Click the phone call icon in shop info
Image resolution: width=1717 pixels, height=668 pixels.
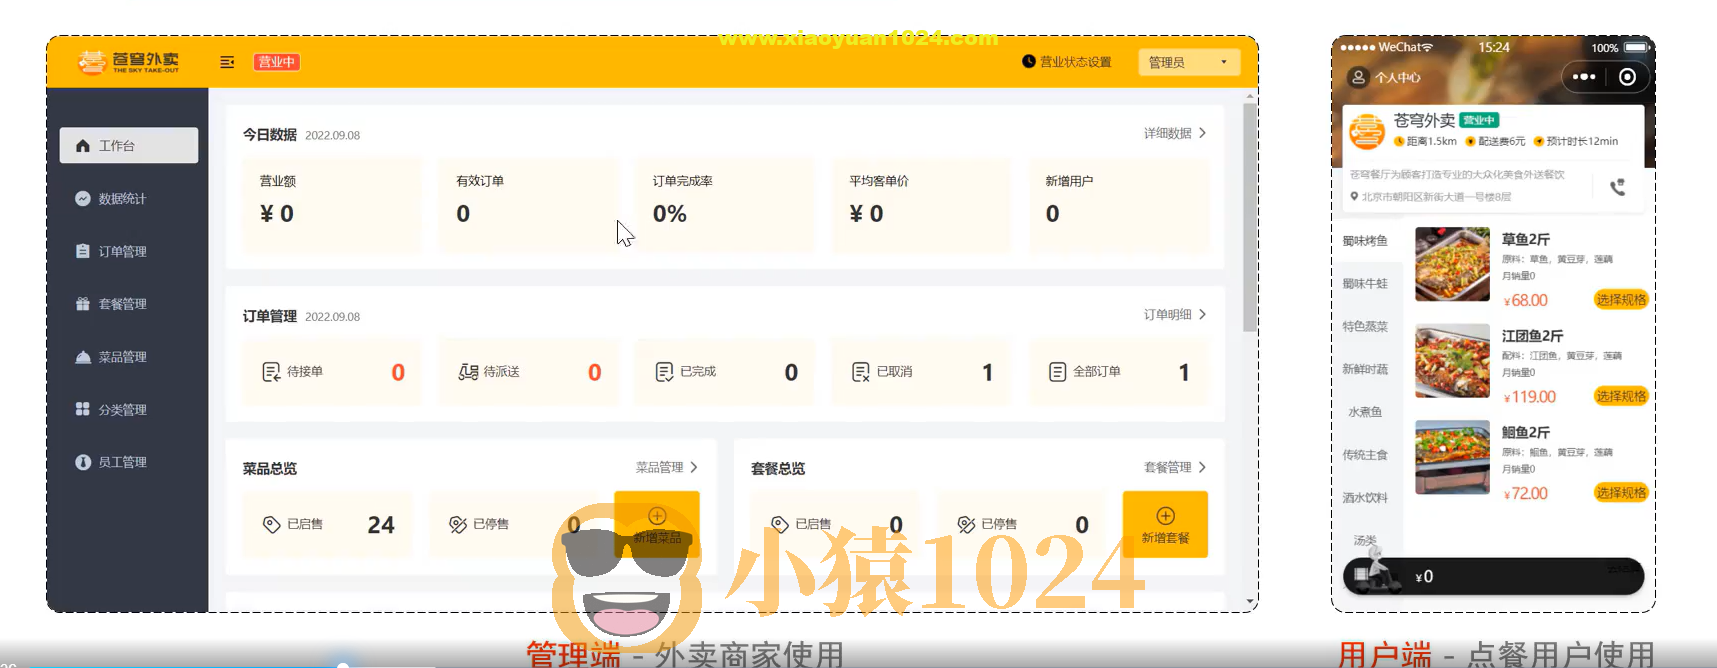(1617, 187)
